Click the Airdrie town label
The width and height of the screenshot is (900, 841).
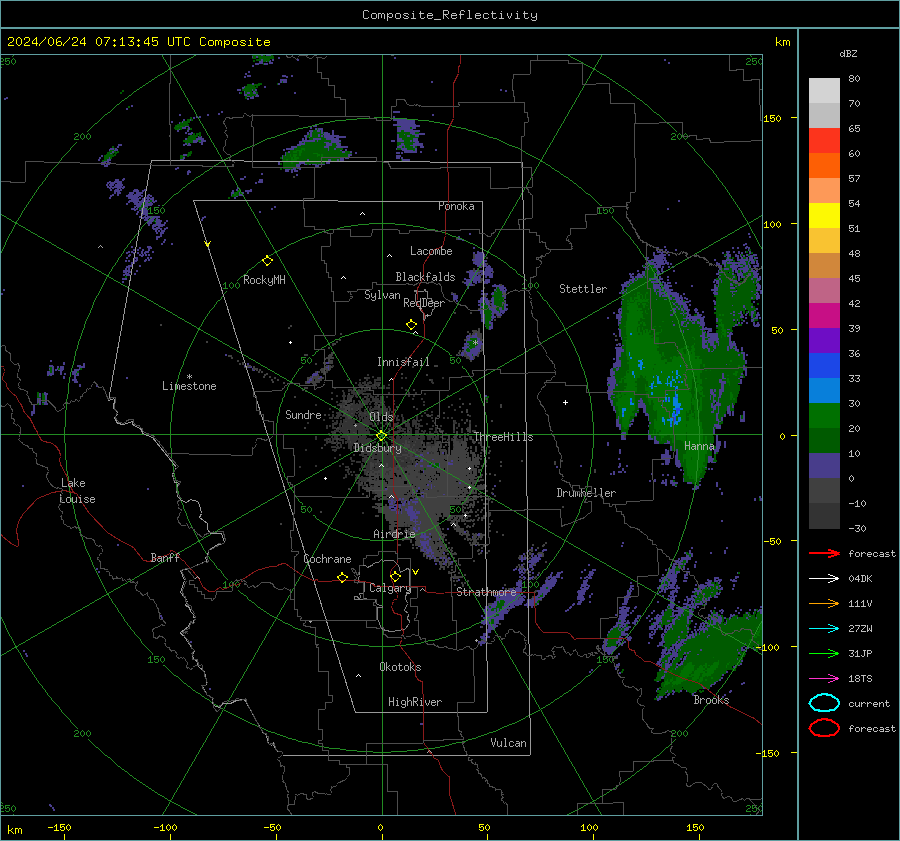pyautogui.click(x=394, y=534)
